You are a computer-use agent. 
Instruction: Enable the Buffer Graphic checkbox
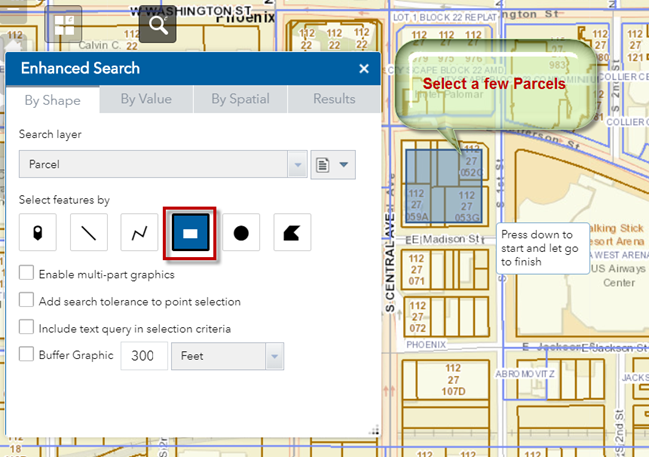pyautogui.click(x=26, y=354)
